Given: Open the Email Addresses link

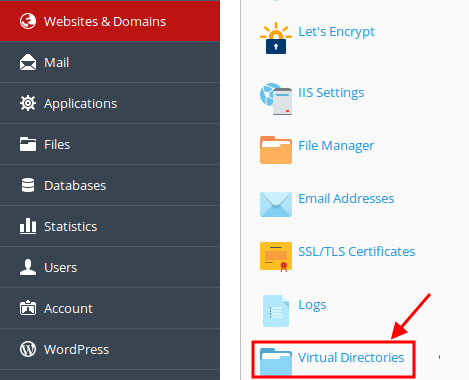Looking at the screenshot, I should point(346,199).
